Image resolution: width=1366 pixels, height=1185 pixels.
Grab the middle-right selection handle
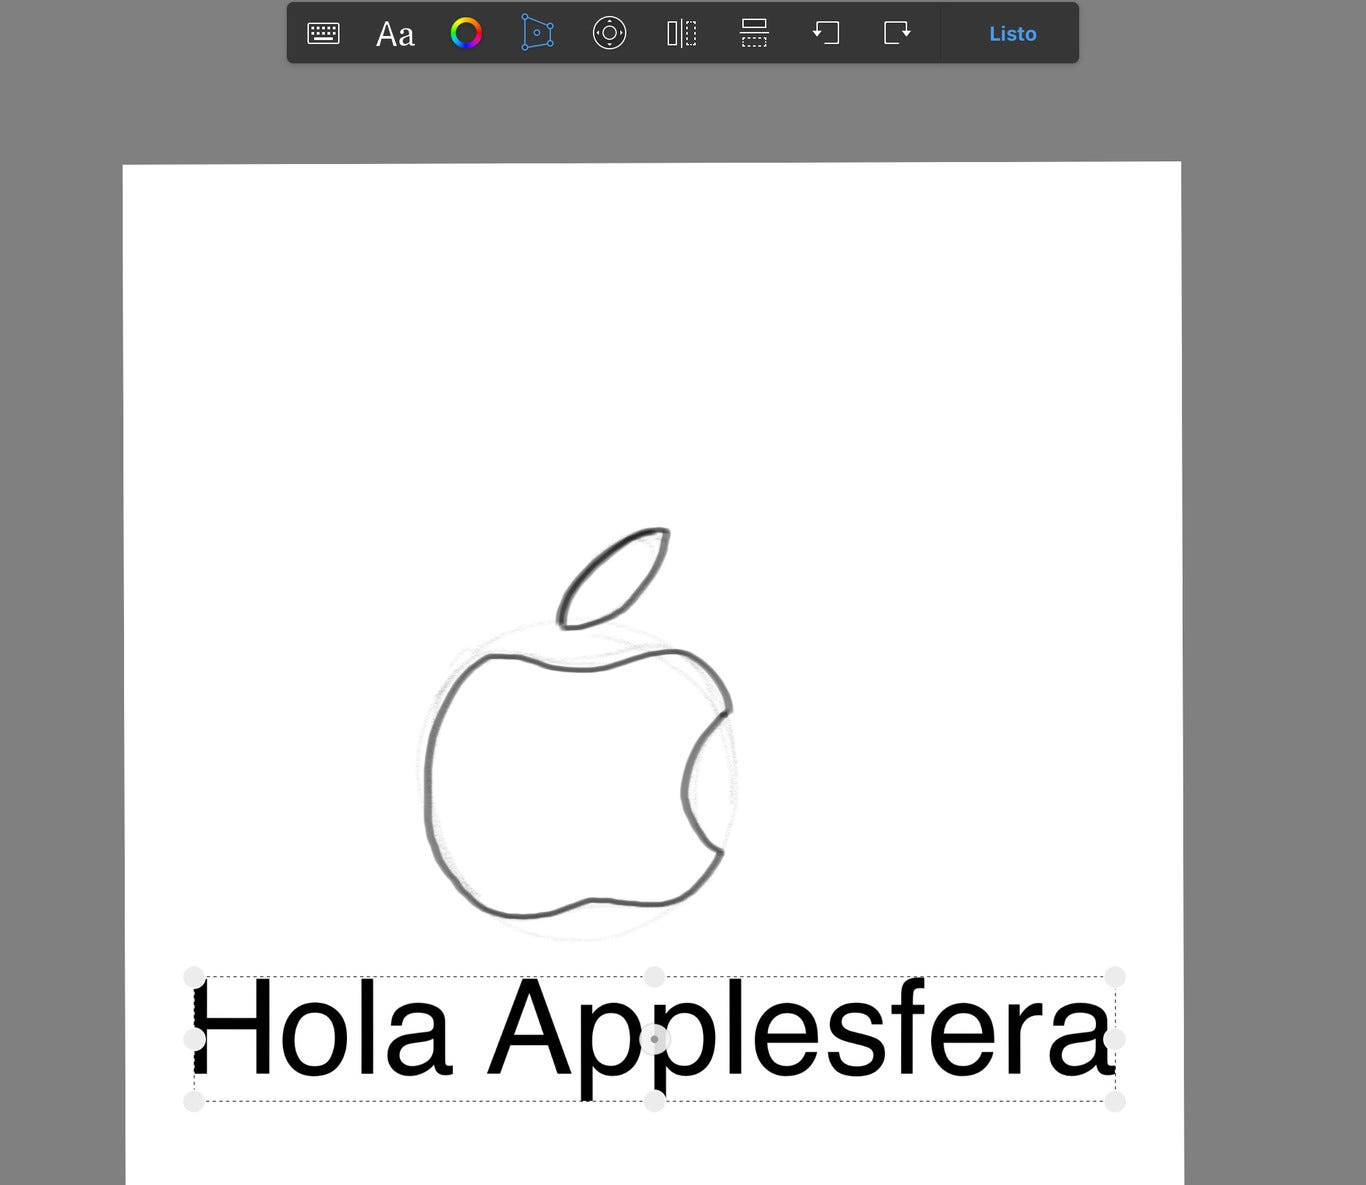point(1116,1040)
